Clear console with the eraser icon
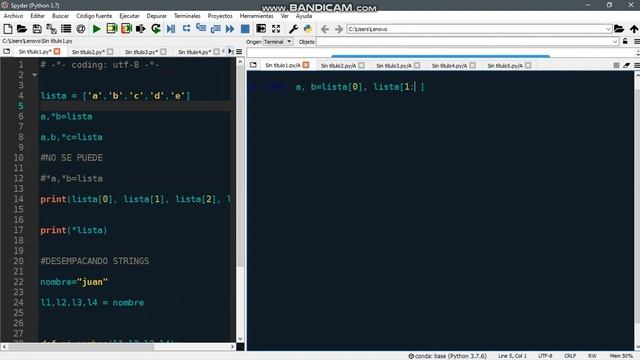Viewport: 640px width, 360px height. 627,65
